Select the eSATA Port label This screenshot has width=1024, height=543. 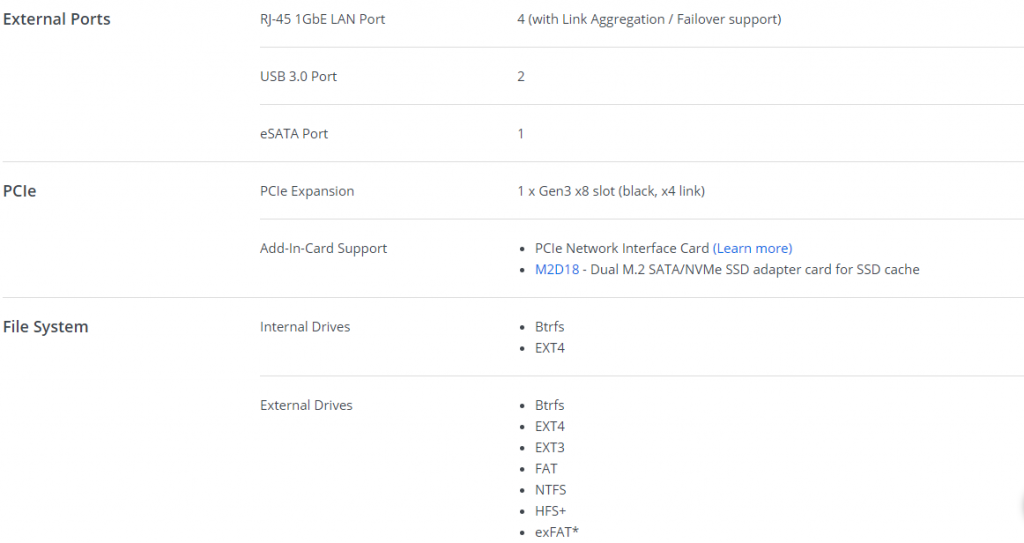point(294,133)
